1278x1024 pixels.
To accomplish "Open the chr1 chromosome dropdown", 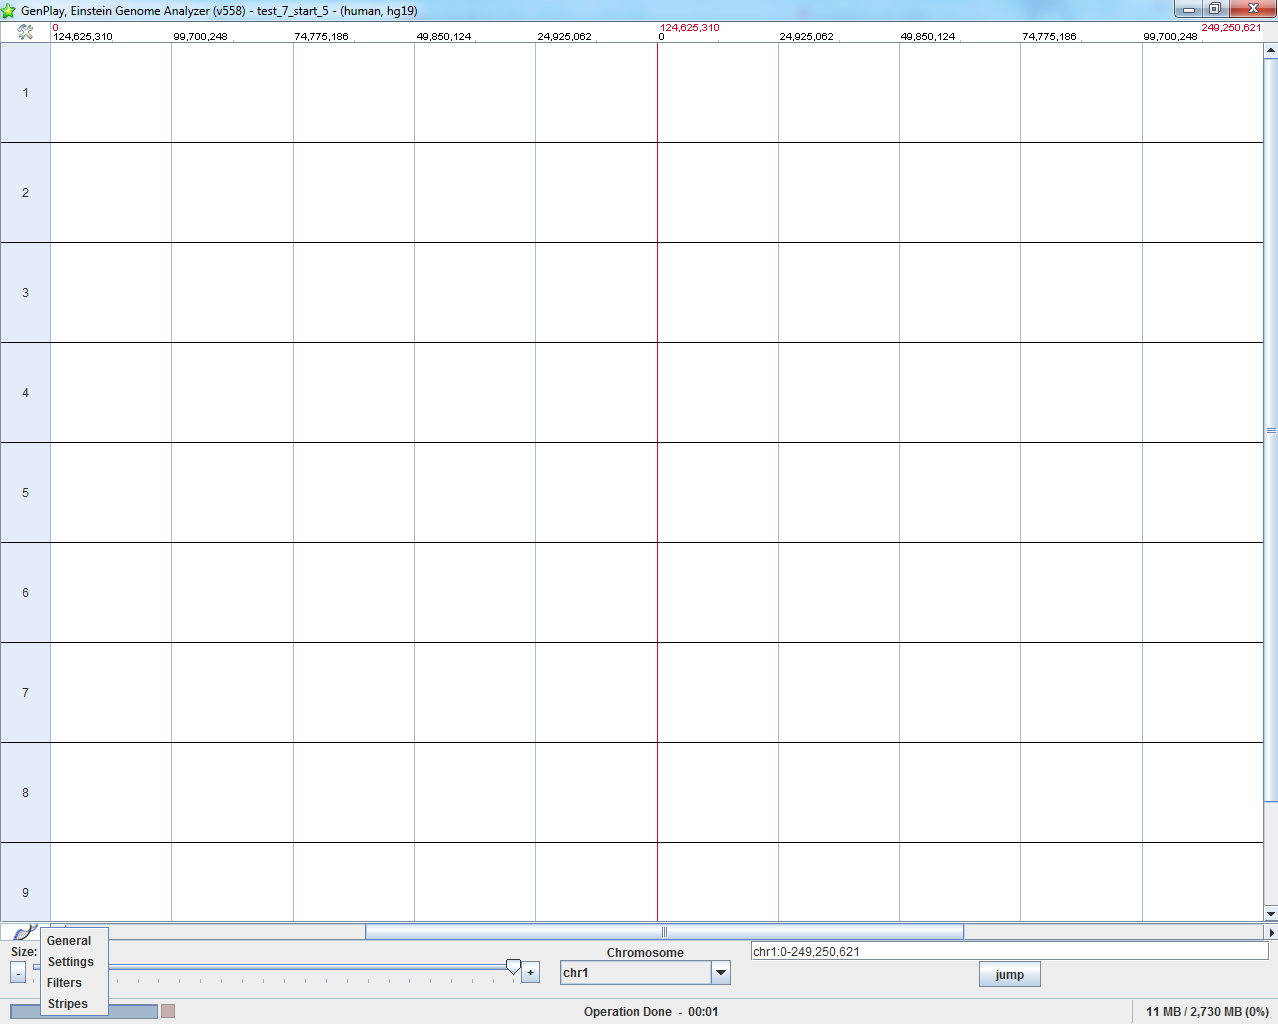I will click(720, 973).
